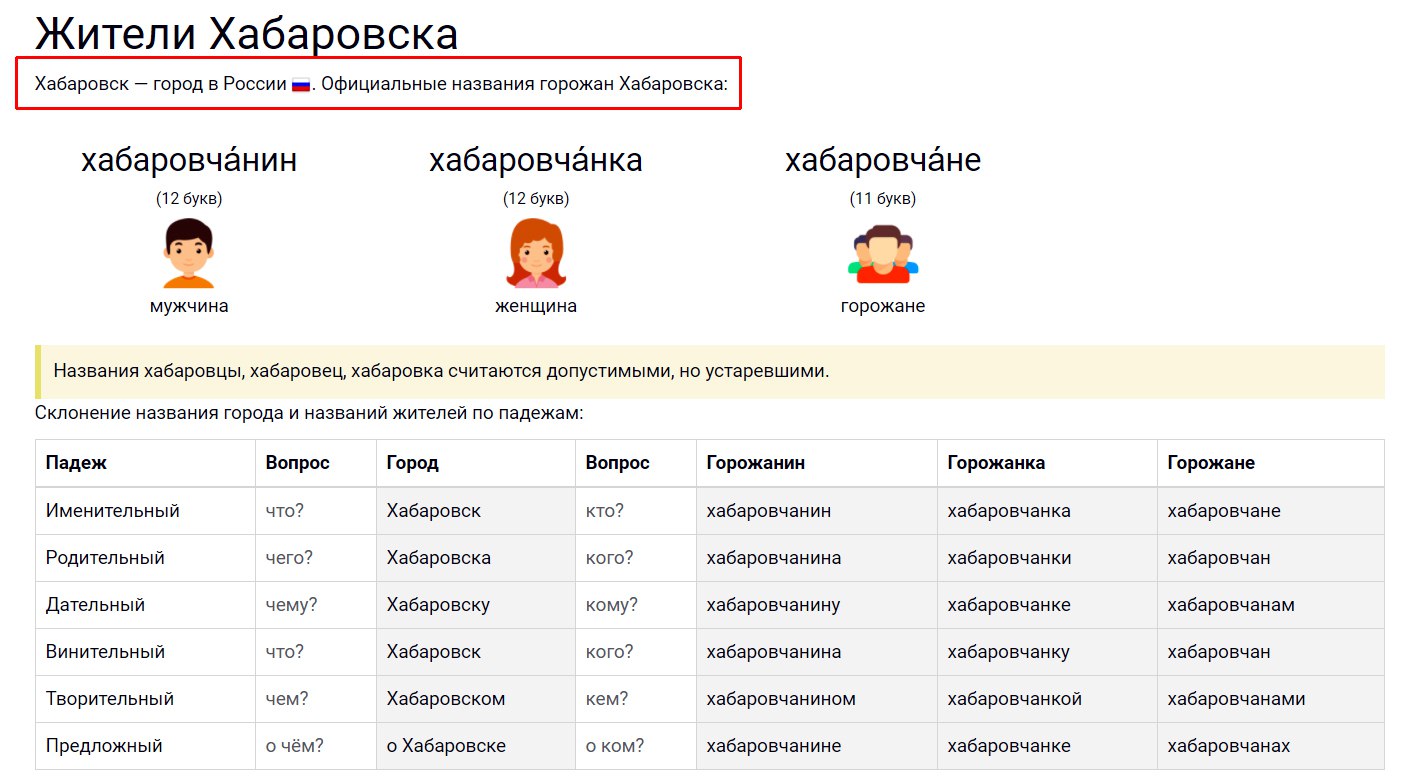The width and height of the screenshot is (1418, 784).
Task: Click the "о Хабаровске" table cell
Action: (446, 746)
